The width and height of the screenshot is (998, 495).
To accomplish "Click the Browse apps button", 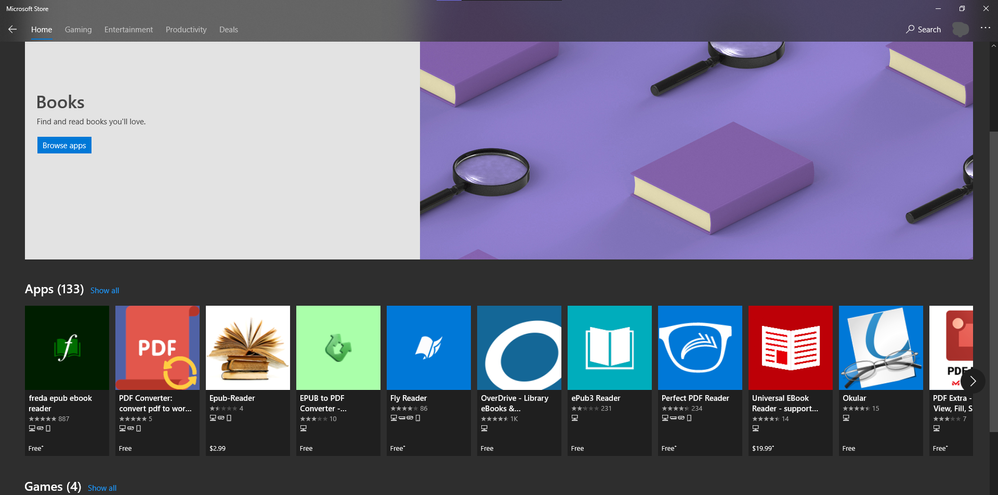I will (x=64, y=145).
